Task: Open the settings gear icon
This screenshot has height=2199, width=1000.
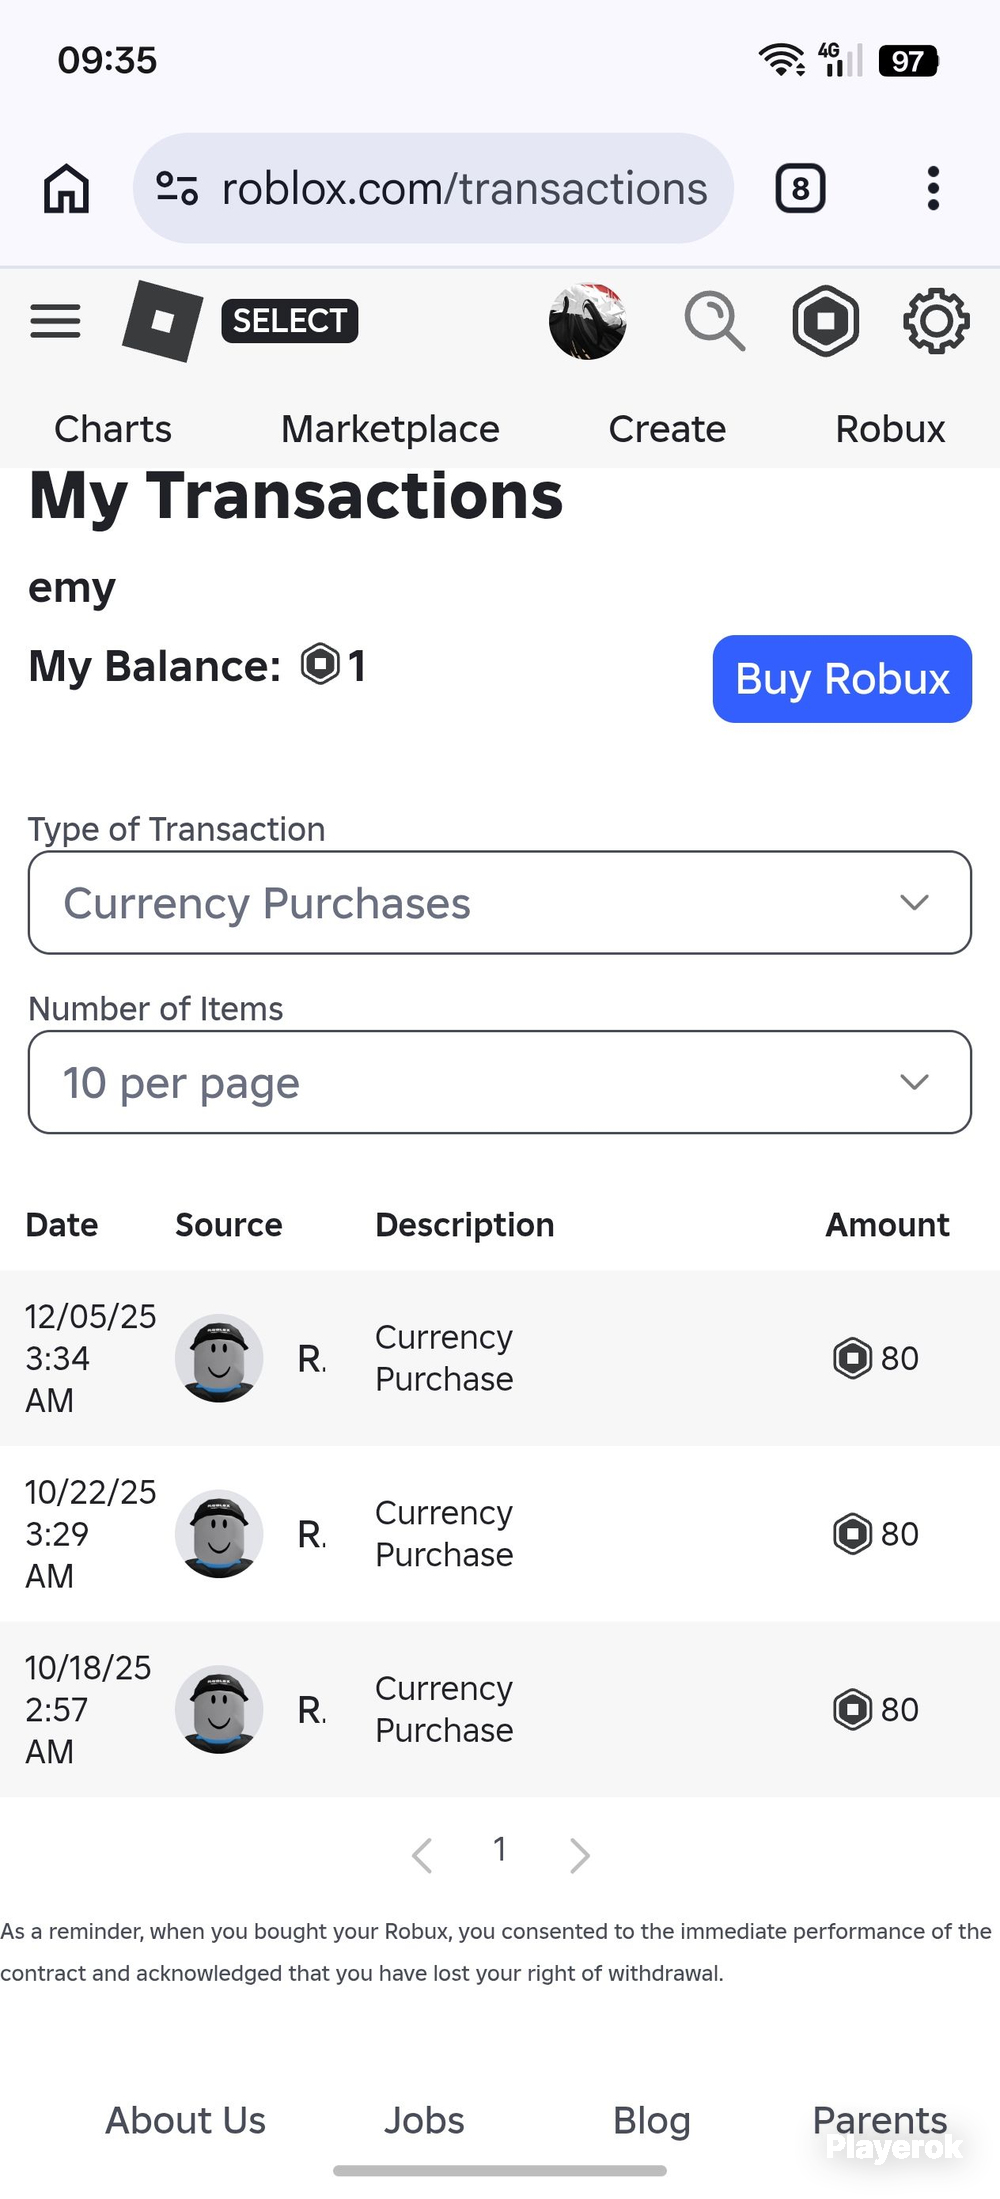Action: point(936,321)
